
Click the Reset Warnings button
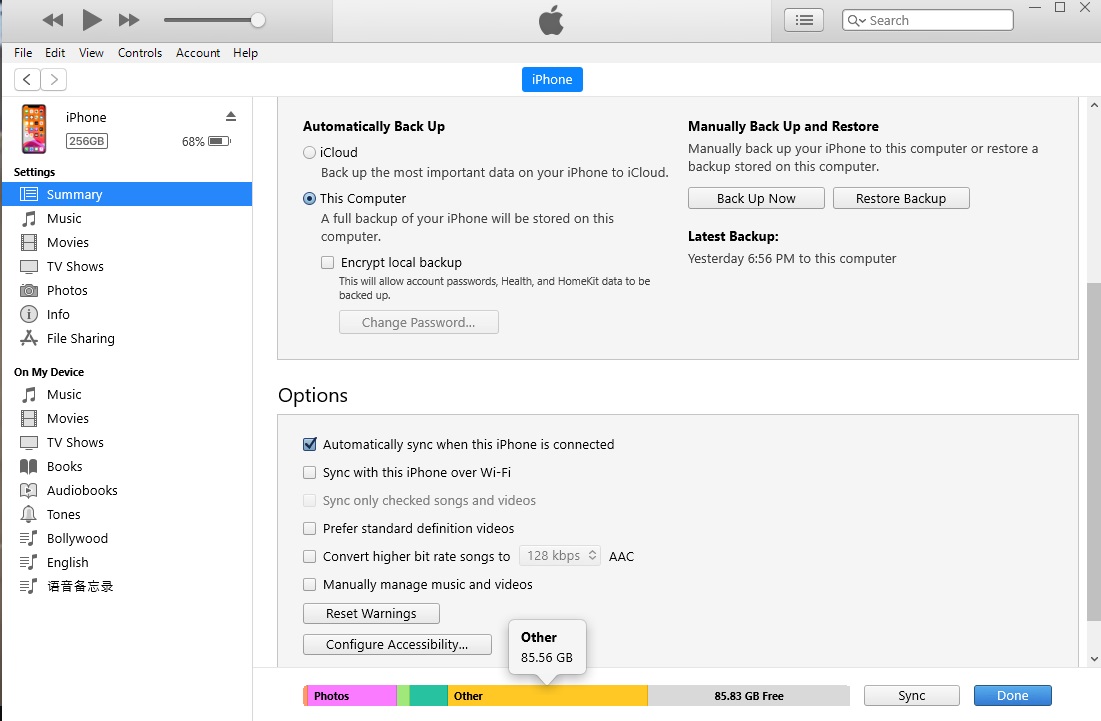(371, 614)
